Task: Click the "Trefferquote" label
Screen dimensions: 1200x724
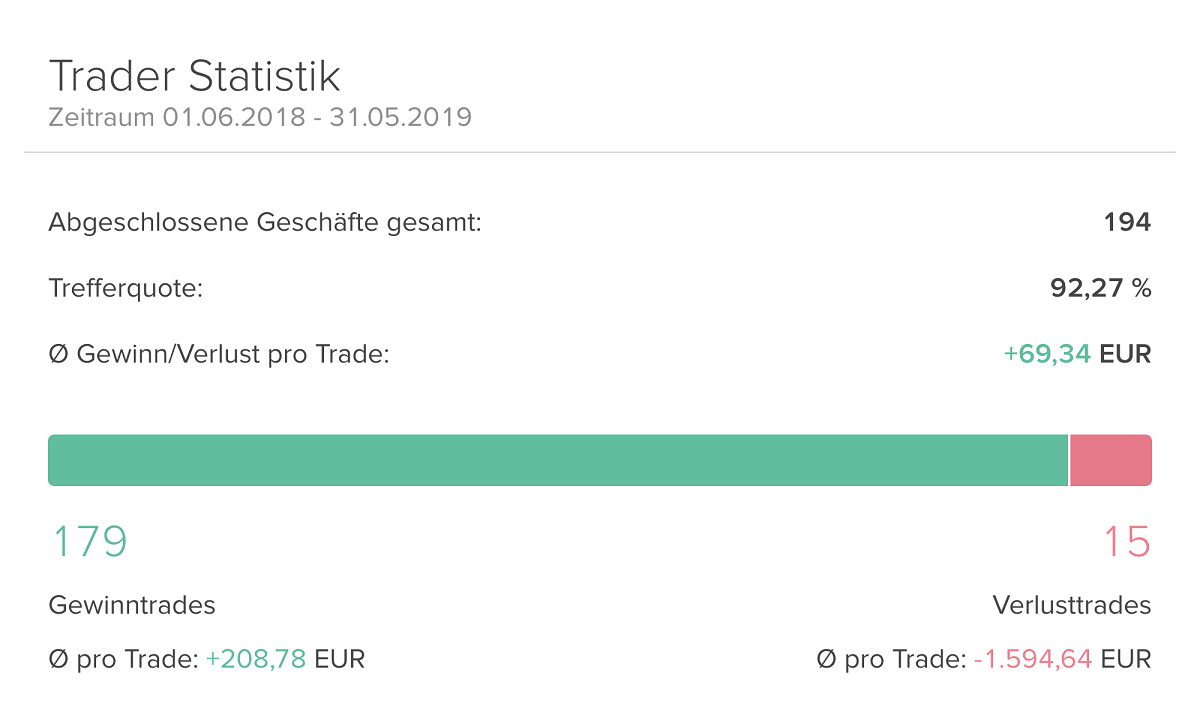Action: 126,289
